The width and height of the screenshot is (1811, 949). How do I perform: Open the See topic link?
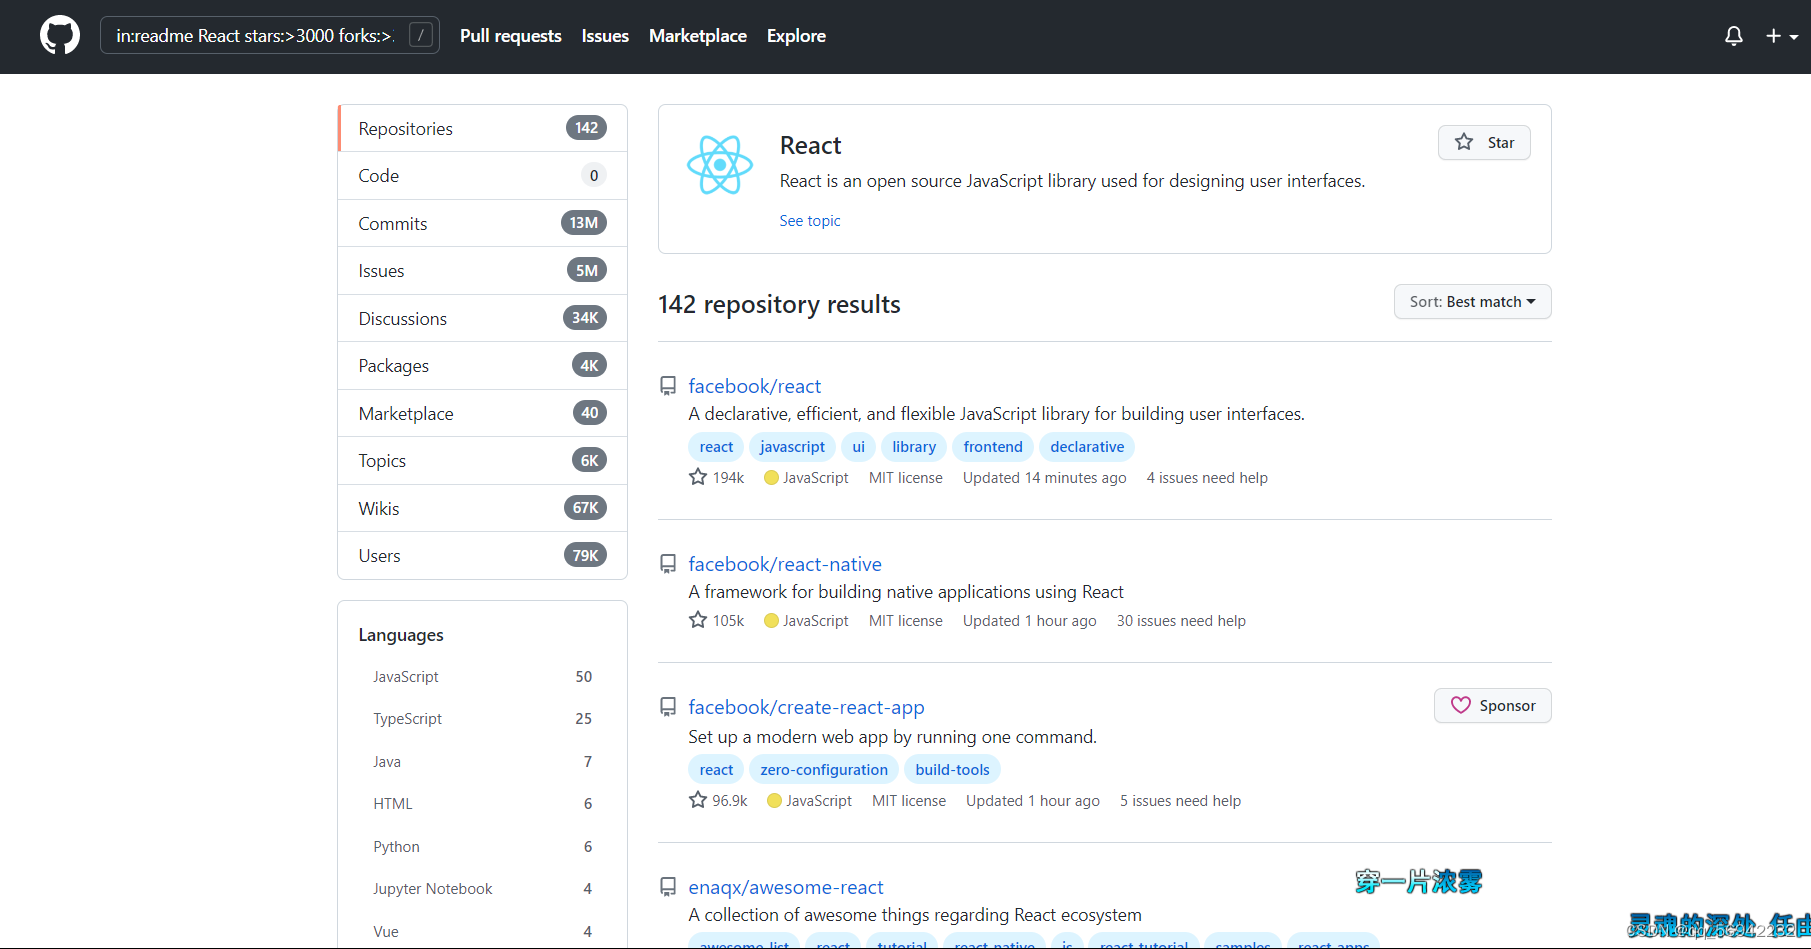pos(810,221)
